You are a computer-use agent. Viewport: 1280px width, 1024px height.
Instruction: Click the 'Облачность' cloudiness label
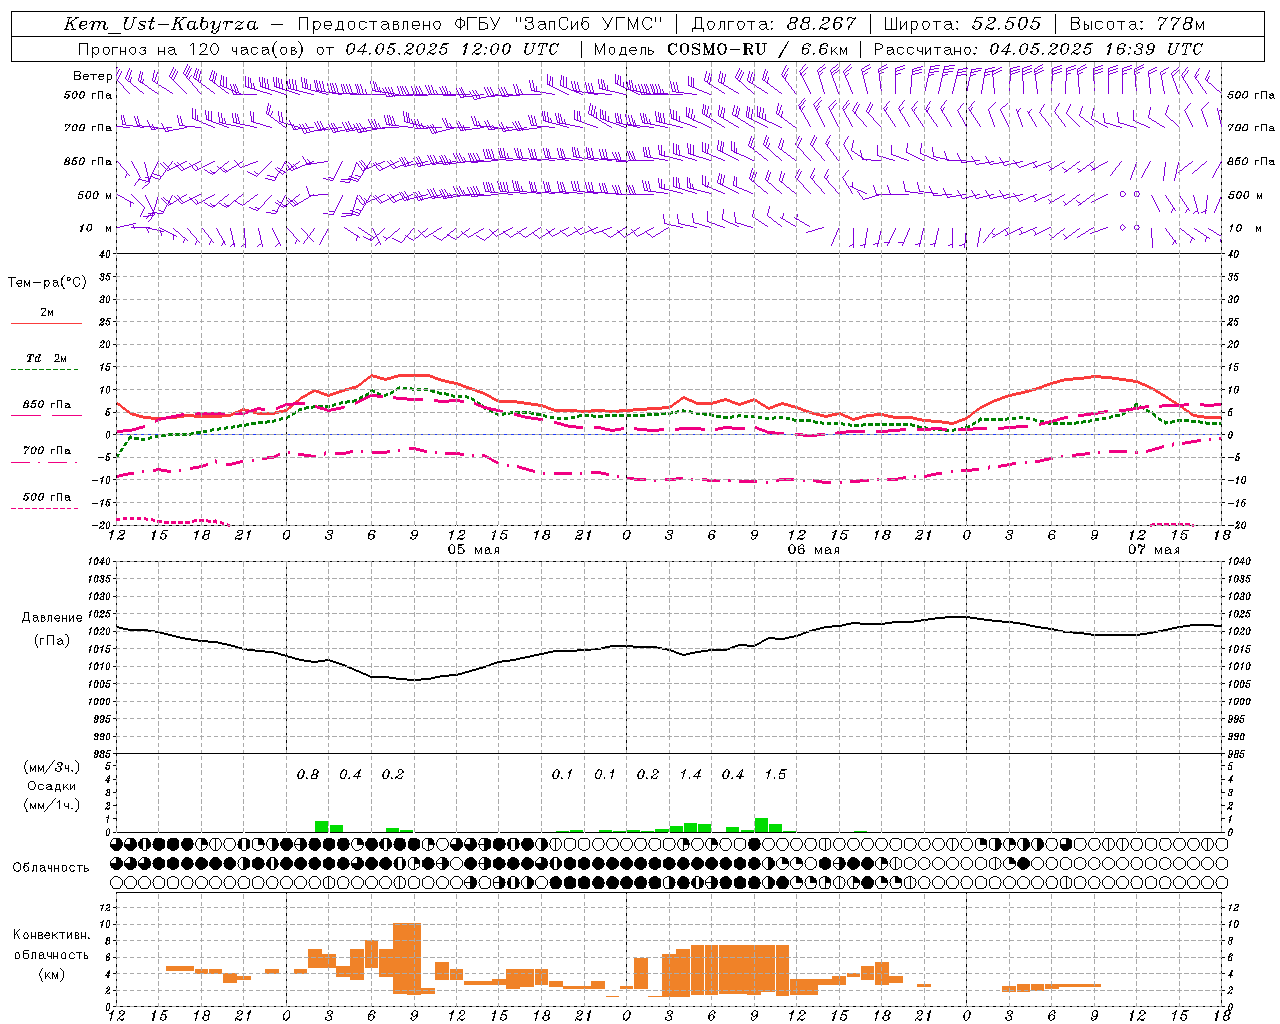click(x=51, y=868)
